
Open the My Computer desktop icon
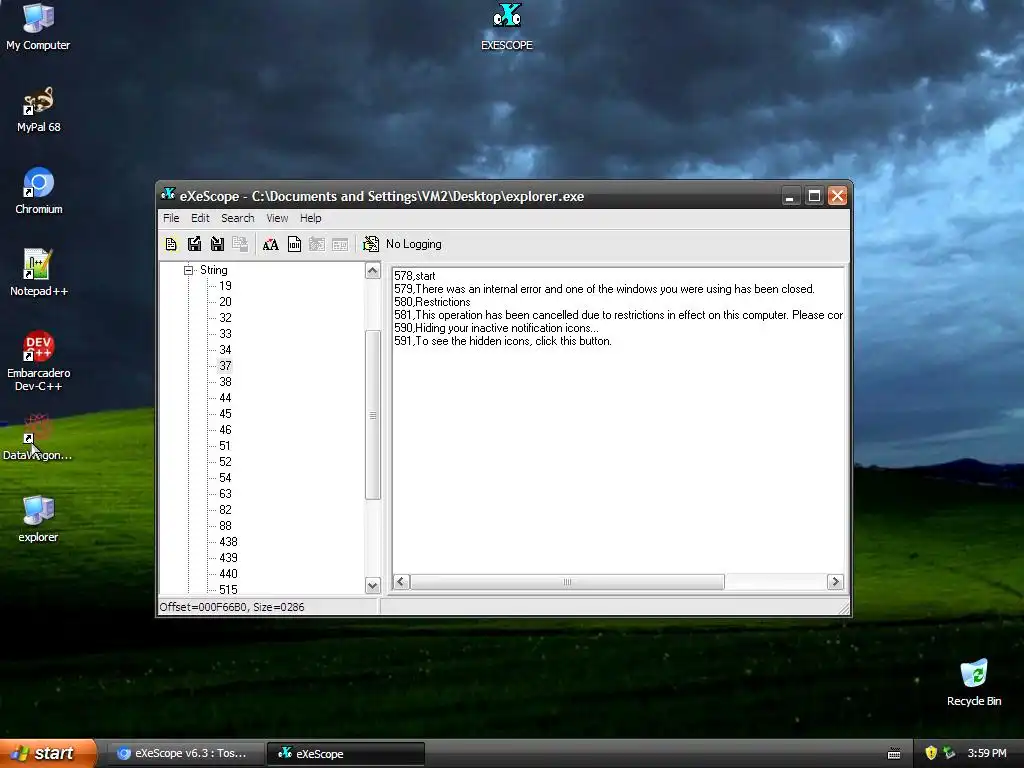point(38,27)
